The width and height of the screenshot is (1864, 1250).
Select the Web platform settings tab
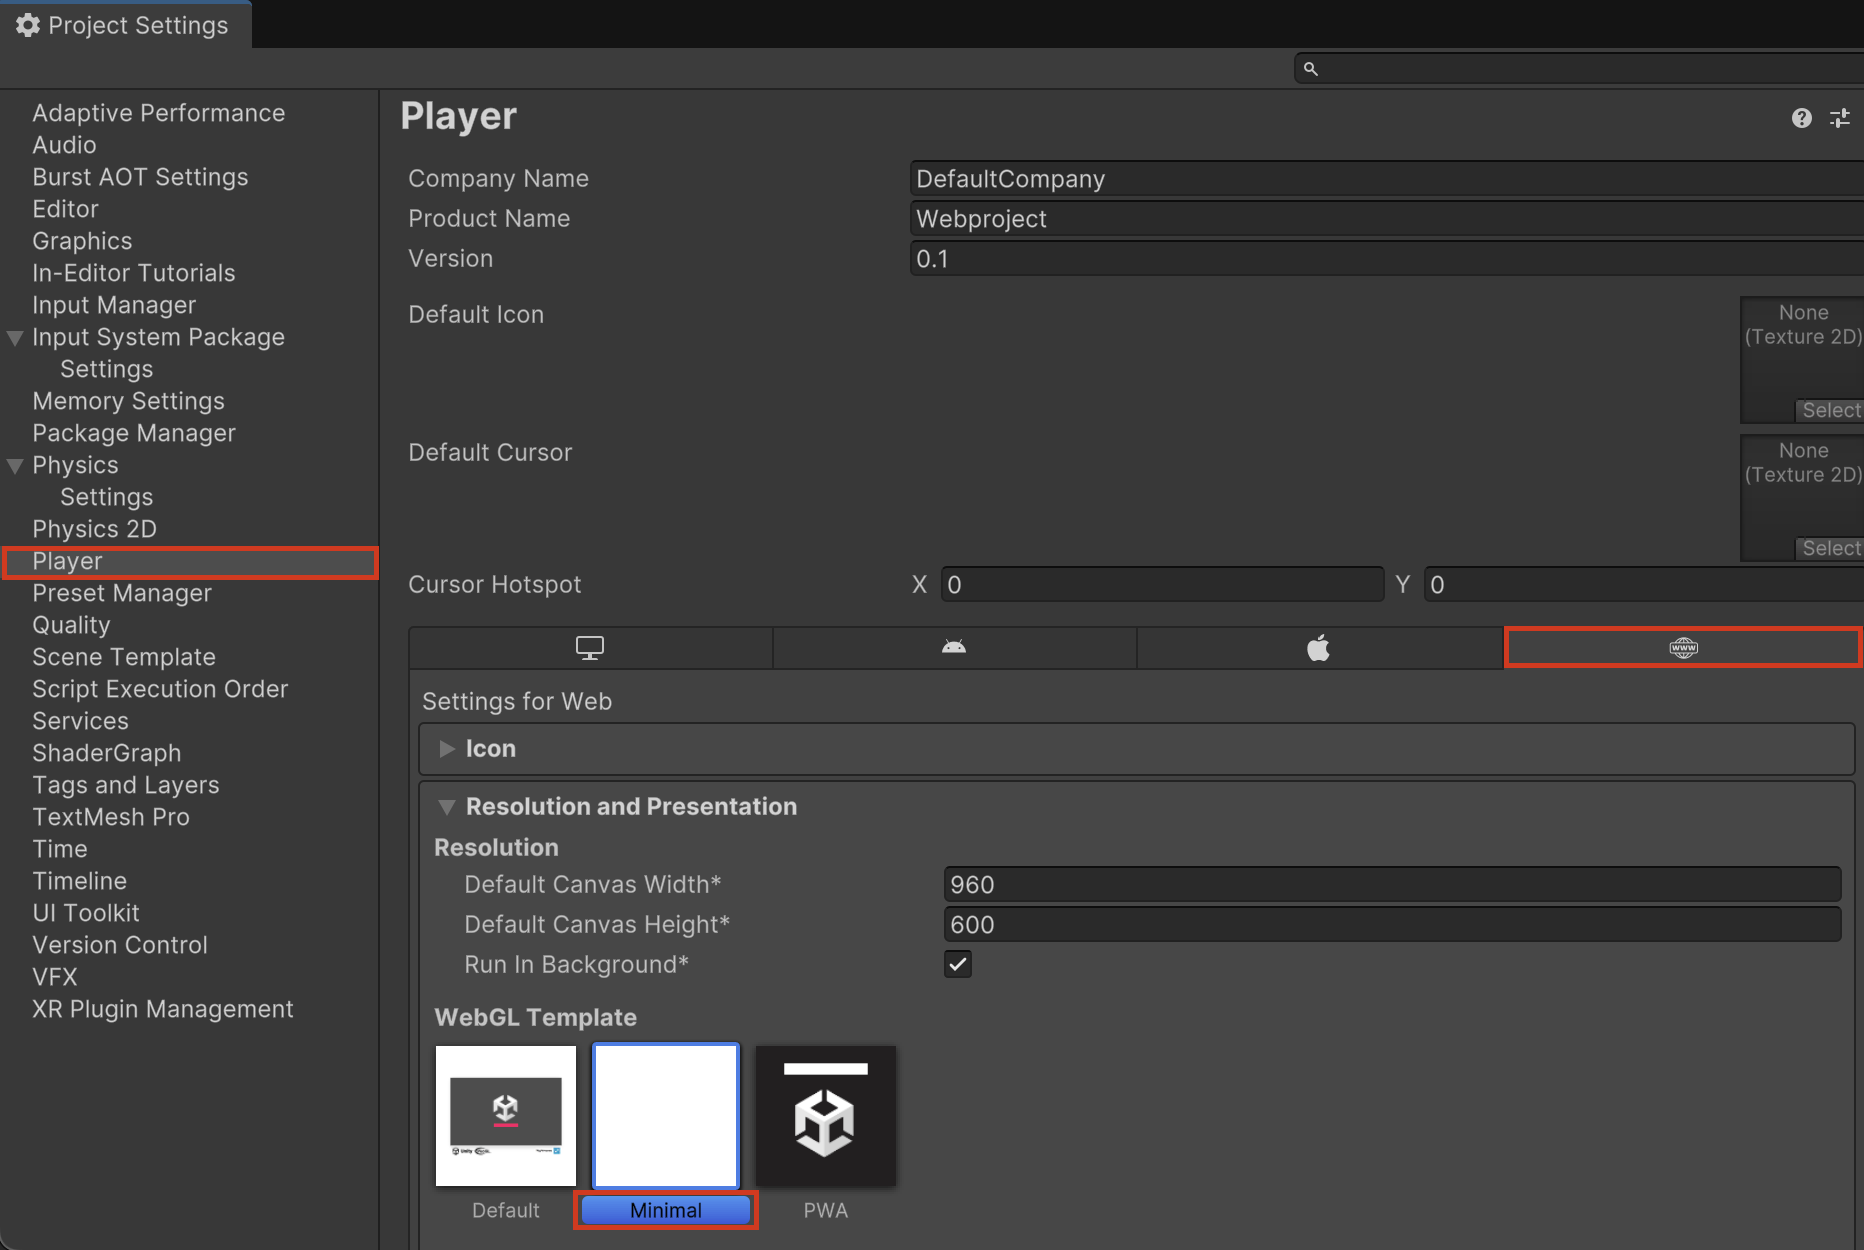tap(1683, 648)
